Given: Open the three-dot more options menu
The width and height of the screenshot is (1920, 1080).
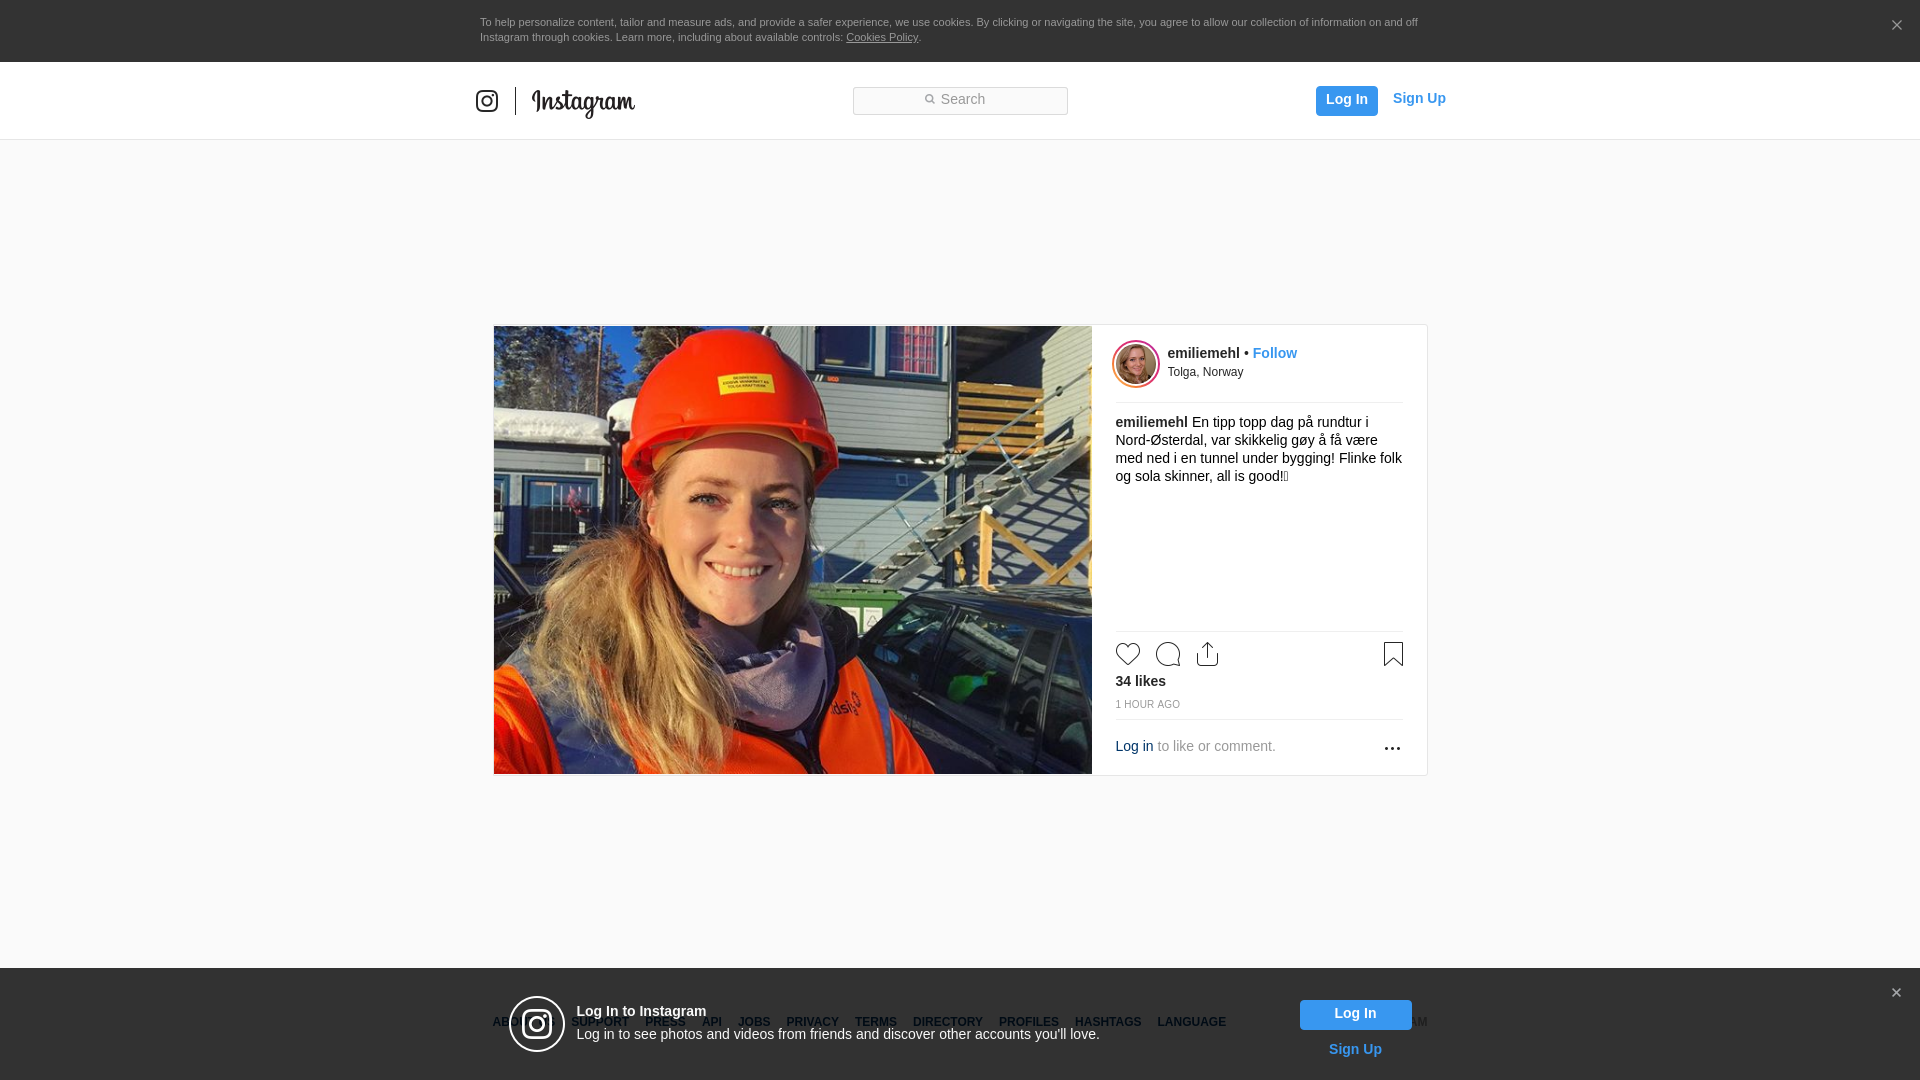Looking at the screenshot, I should point(1392,748).
